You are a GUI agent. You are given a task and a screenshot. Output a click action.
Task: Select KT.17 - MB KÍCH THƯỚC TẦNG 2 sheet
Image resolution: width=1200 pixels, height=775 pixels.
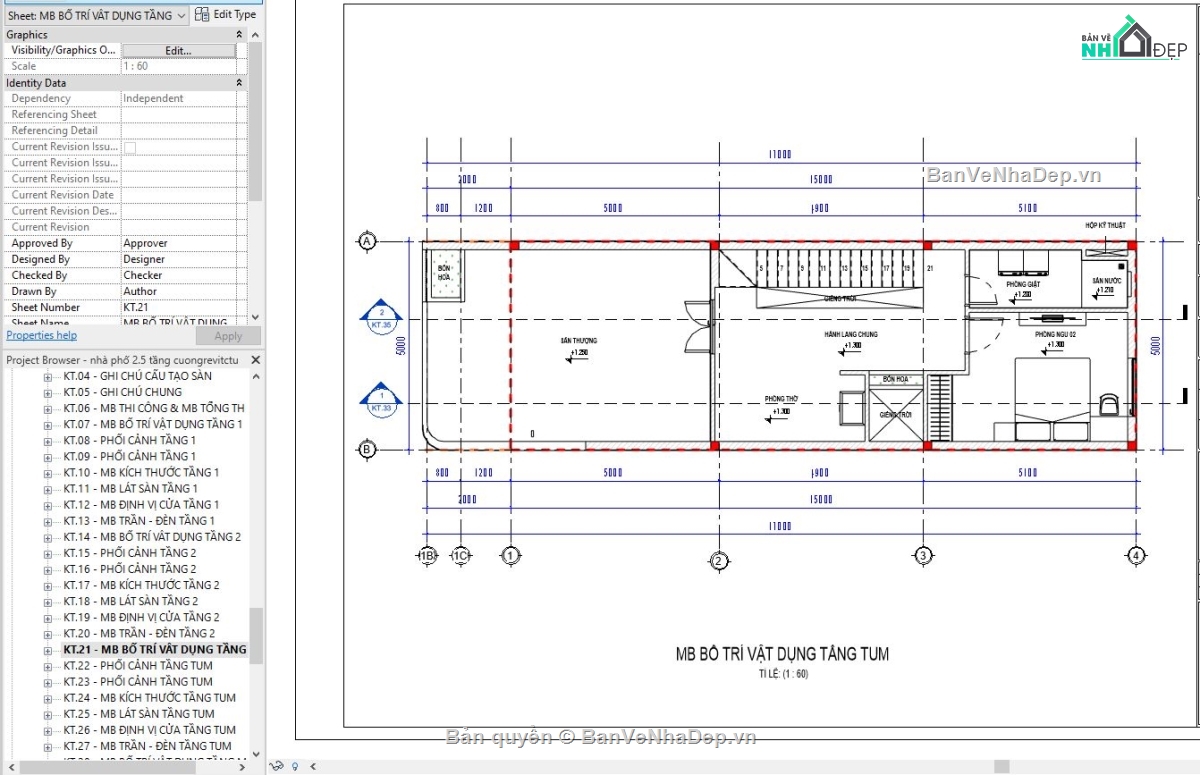(x=141, y=585)
